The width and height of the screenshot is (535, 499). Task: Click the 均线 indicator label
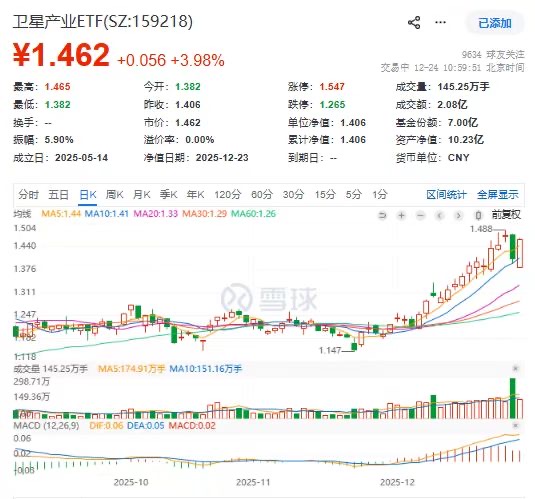tap(22, 214)
